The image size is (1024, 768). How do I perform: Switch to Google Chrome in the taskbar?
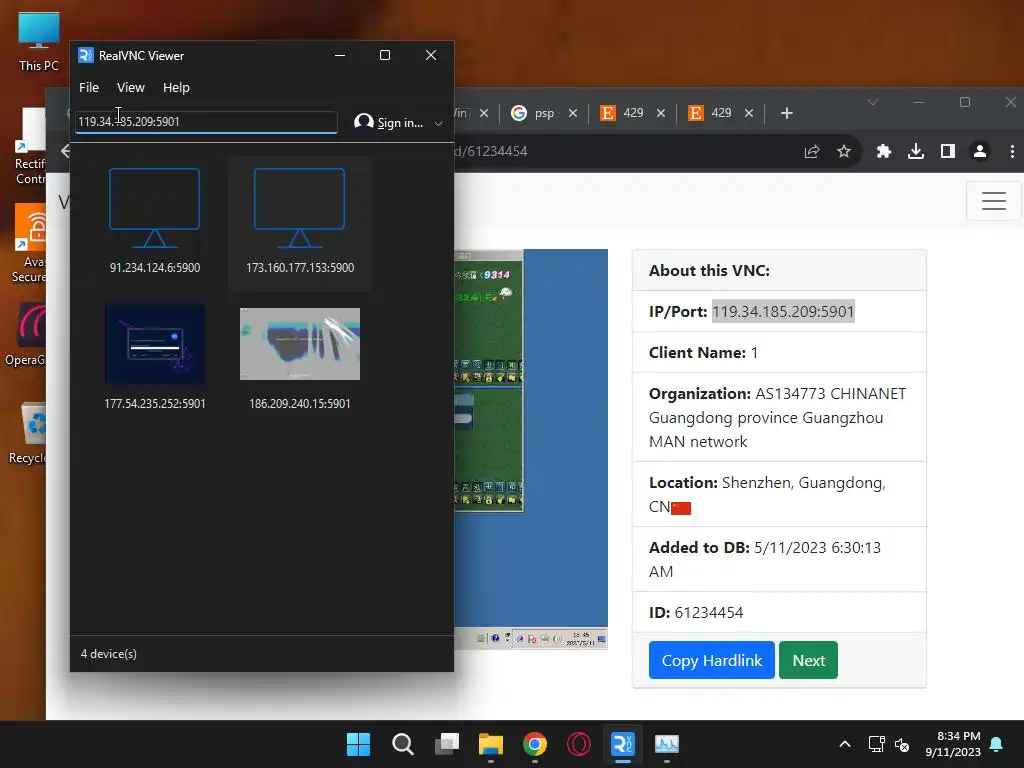pos(535,744)
